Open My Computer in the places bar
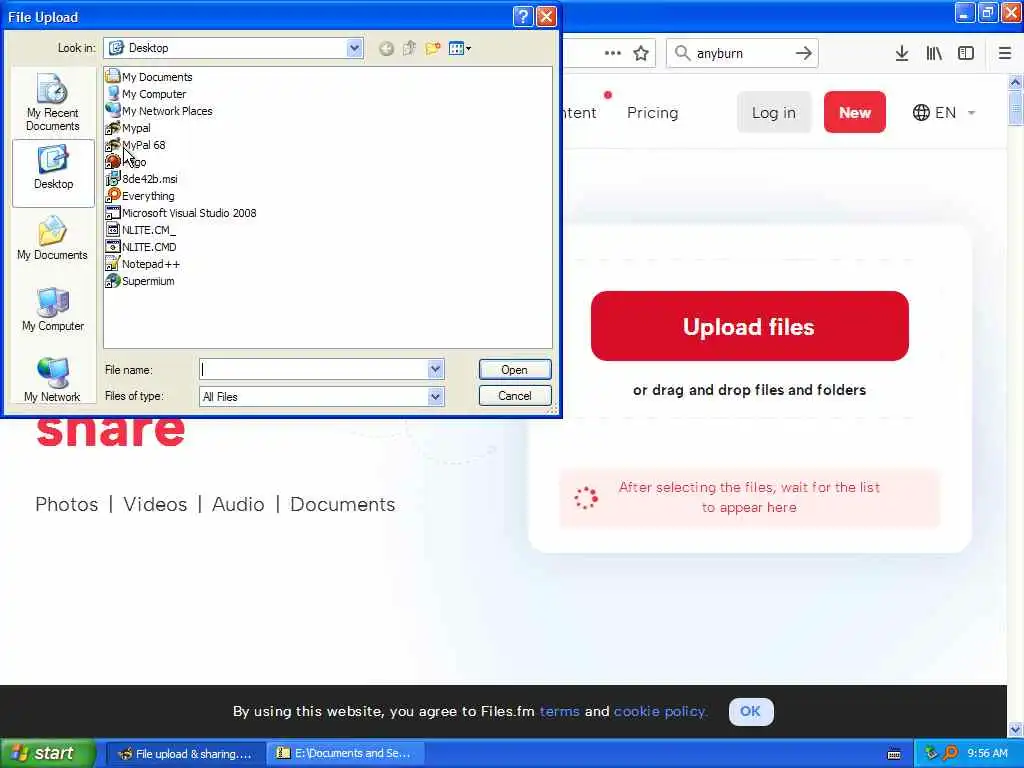Screen dimensions: 1024x768 point(53,310)
